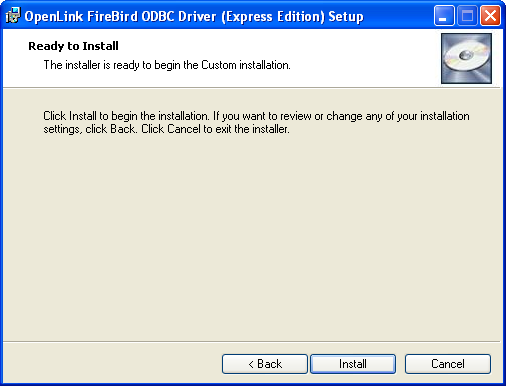Exit the installer with Cancel button
This screenshot has height=386, width=506.
pos(448,364)
